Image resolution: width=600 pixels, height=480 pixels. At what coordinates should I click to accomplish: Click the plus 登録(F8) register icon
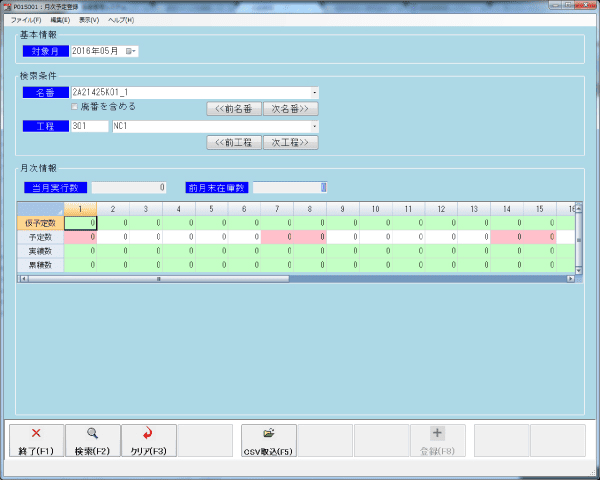coord(437,434)
